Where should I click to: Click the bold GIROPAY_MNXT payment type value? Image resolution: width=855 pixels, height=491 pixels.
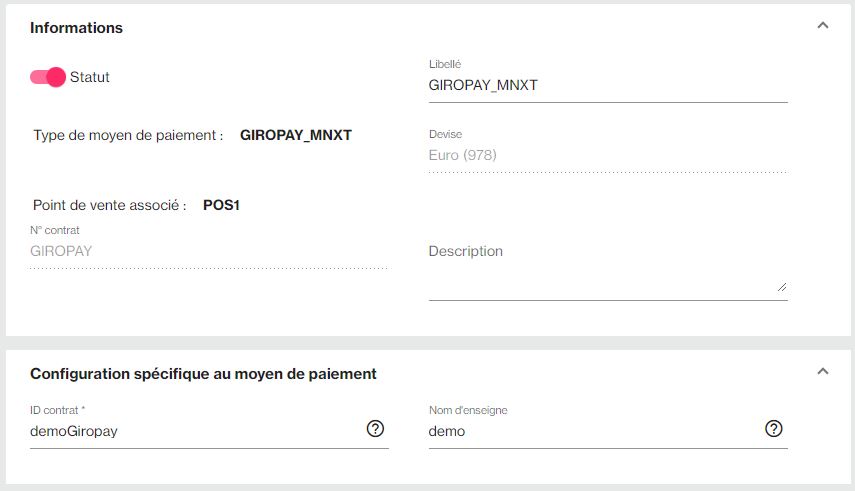[296, 135]
